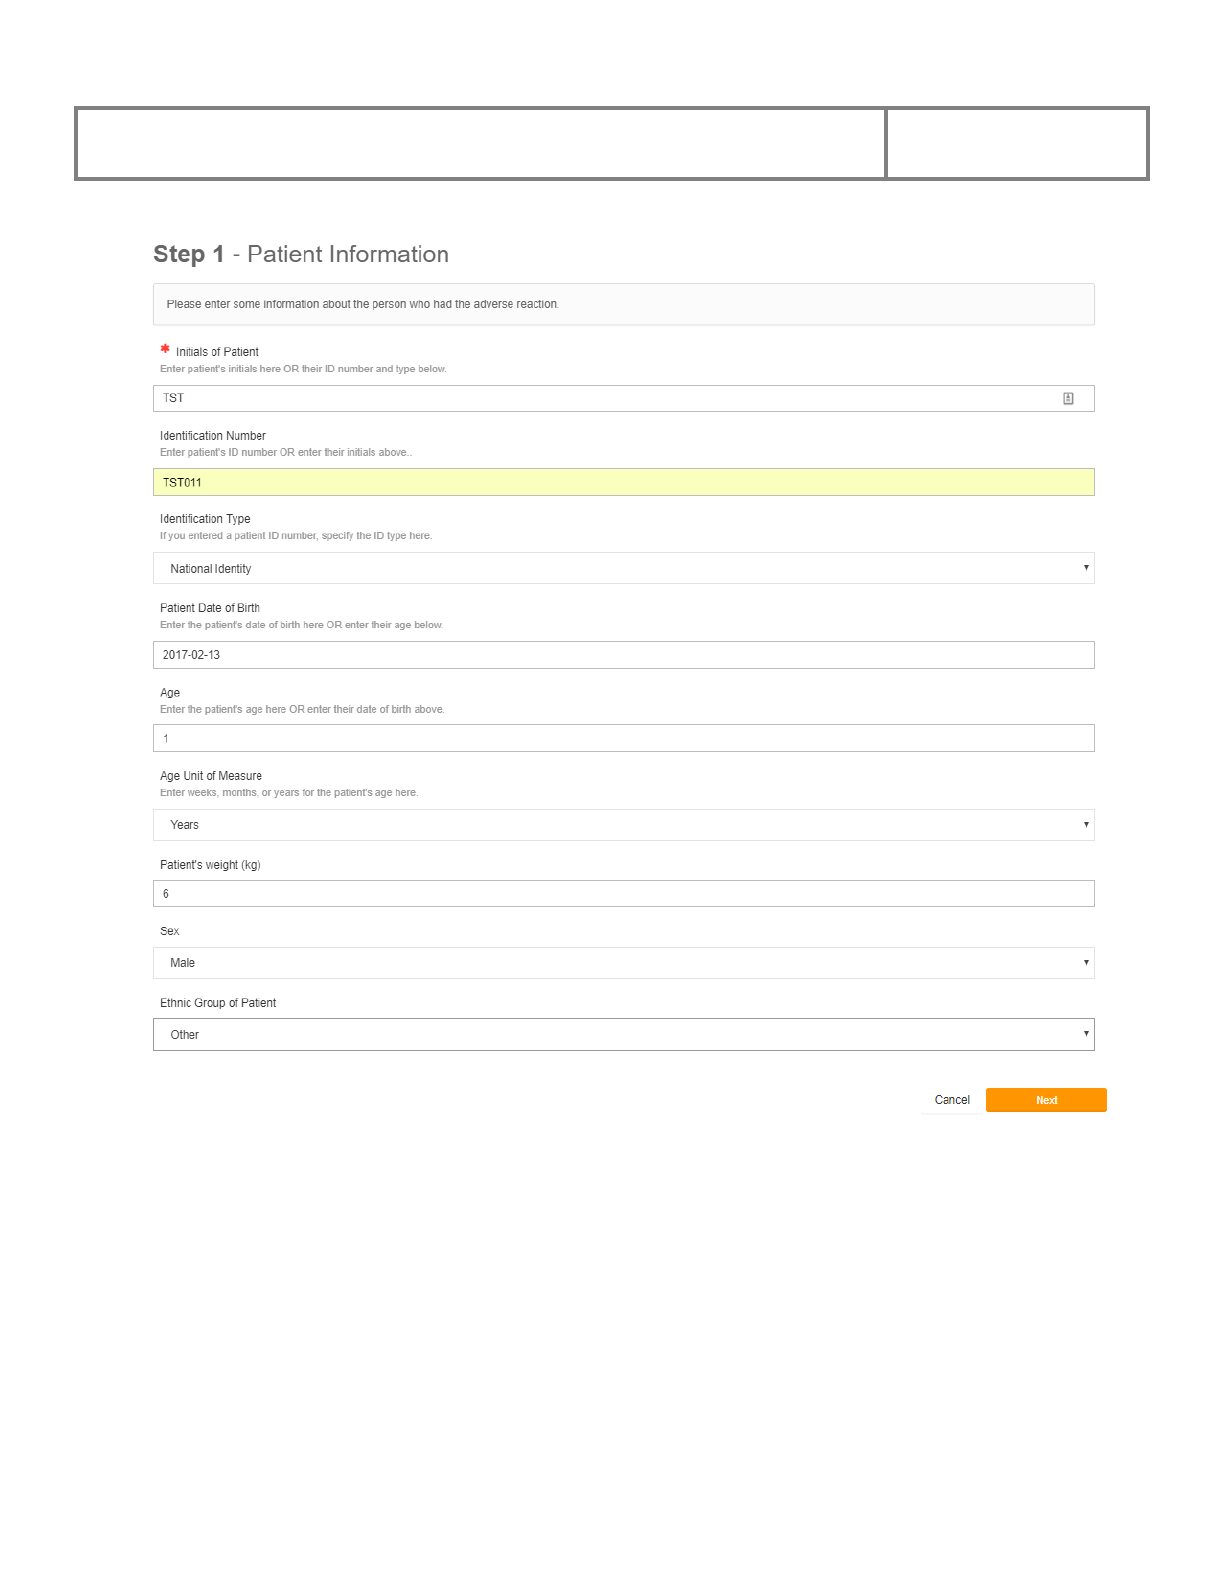Click the Step 1 Patient Information heading

coord(301,254)
